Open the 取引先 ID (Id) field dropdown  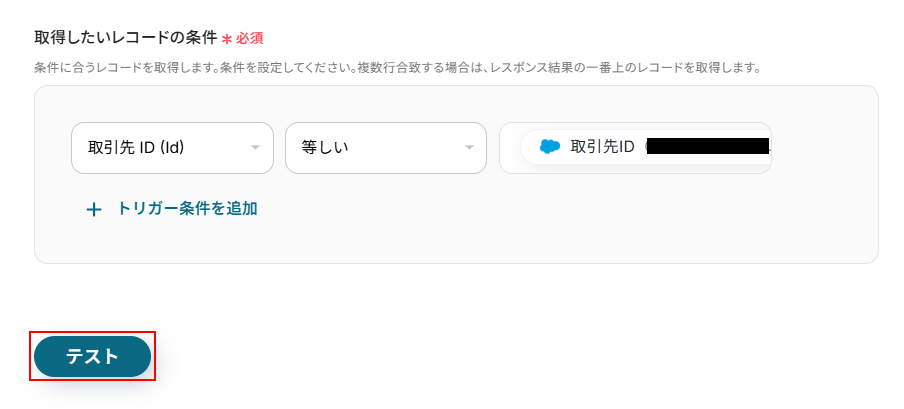[172, 148]
